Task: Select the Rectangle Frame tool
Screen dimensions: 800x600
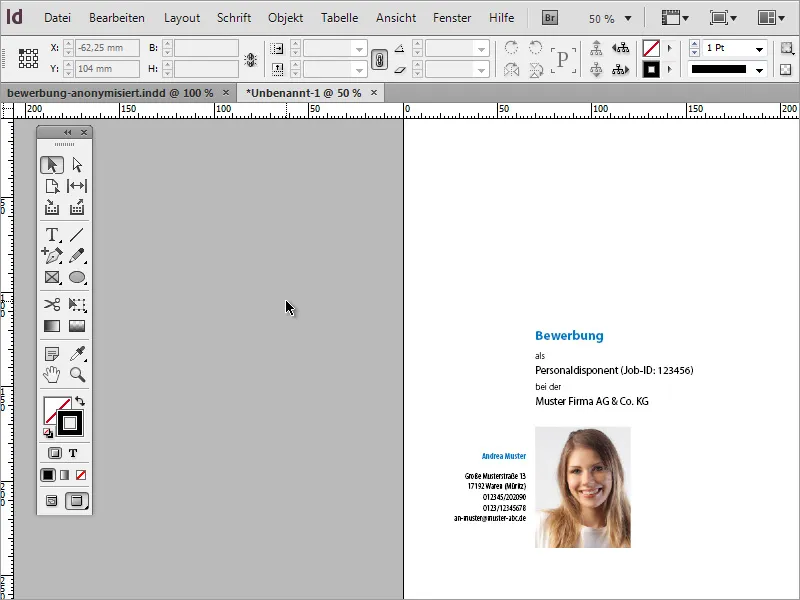Action: (x=52, y=277)
